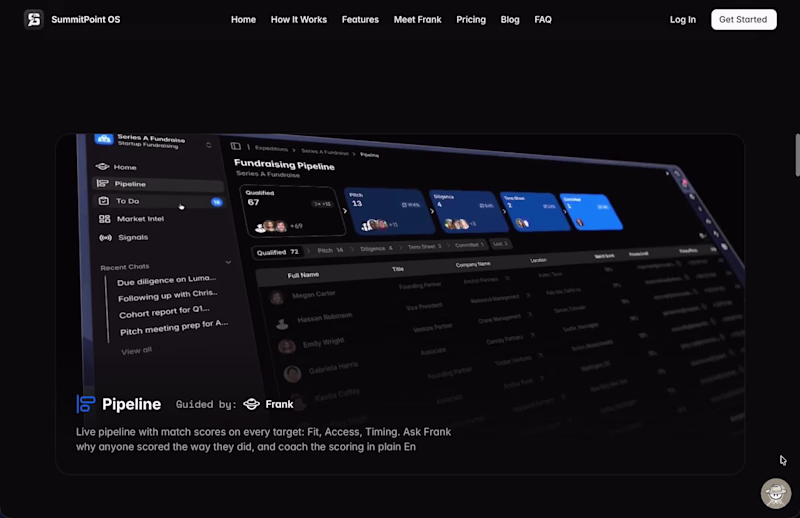
Task: Select the Pipeline icon in the sidebar
Action: 103,183
